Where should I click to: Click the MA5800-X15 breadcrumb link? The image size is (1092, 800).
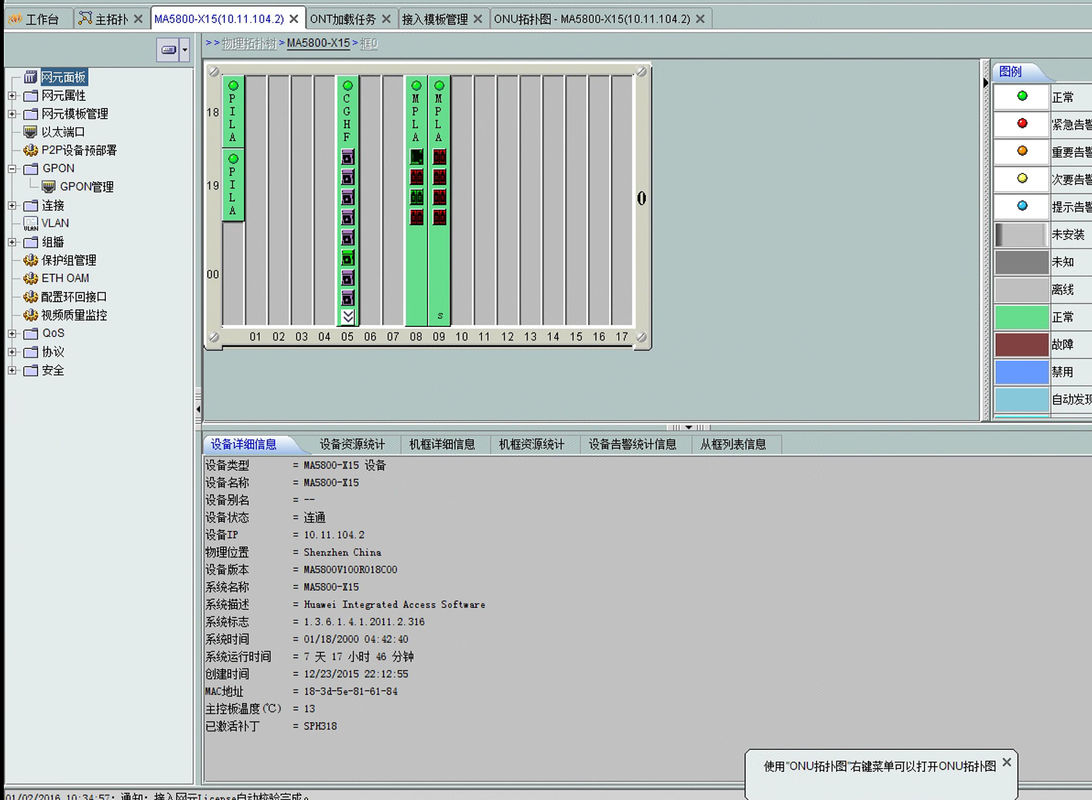point(318,44)
